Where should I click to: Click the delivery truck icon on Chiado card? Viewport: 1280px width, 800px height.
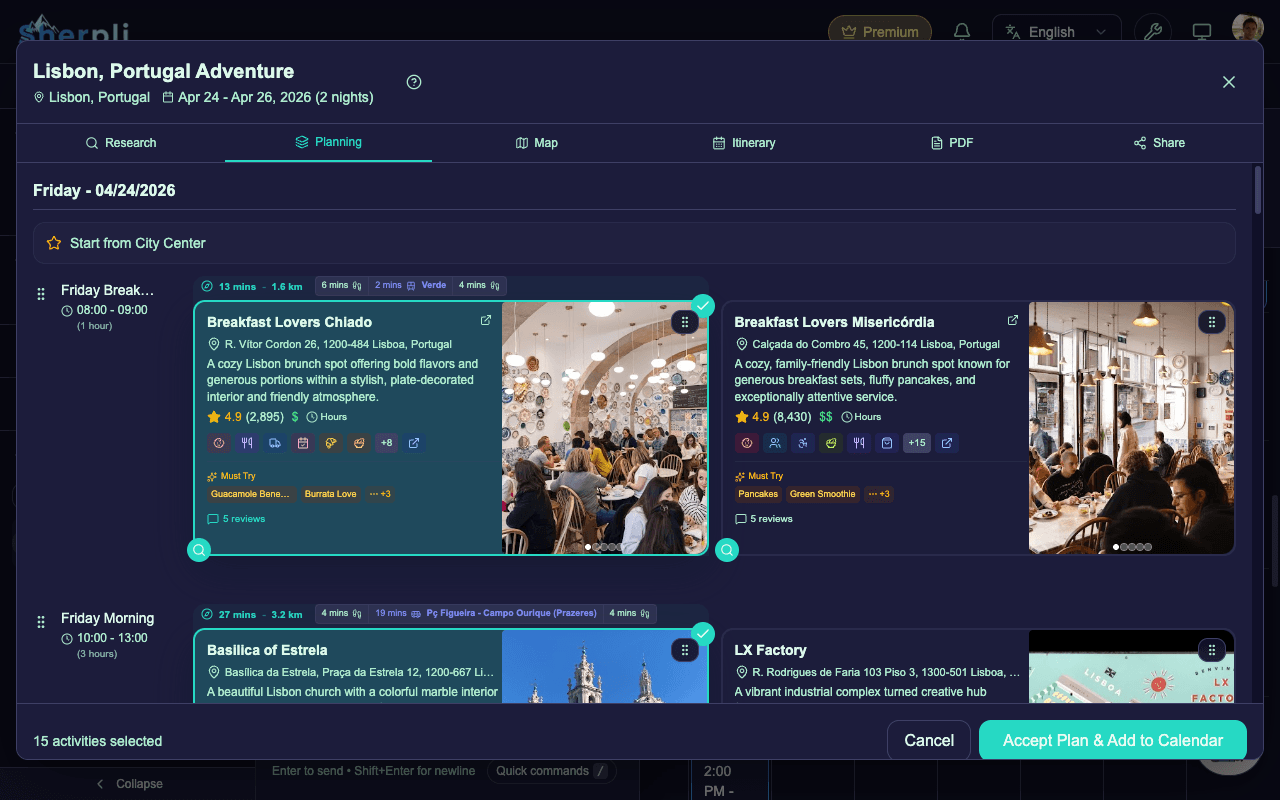[x=274, y=443]
